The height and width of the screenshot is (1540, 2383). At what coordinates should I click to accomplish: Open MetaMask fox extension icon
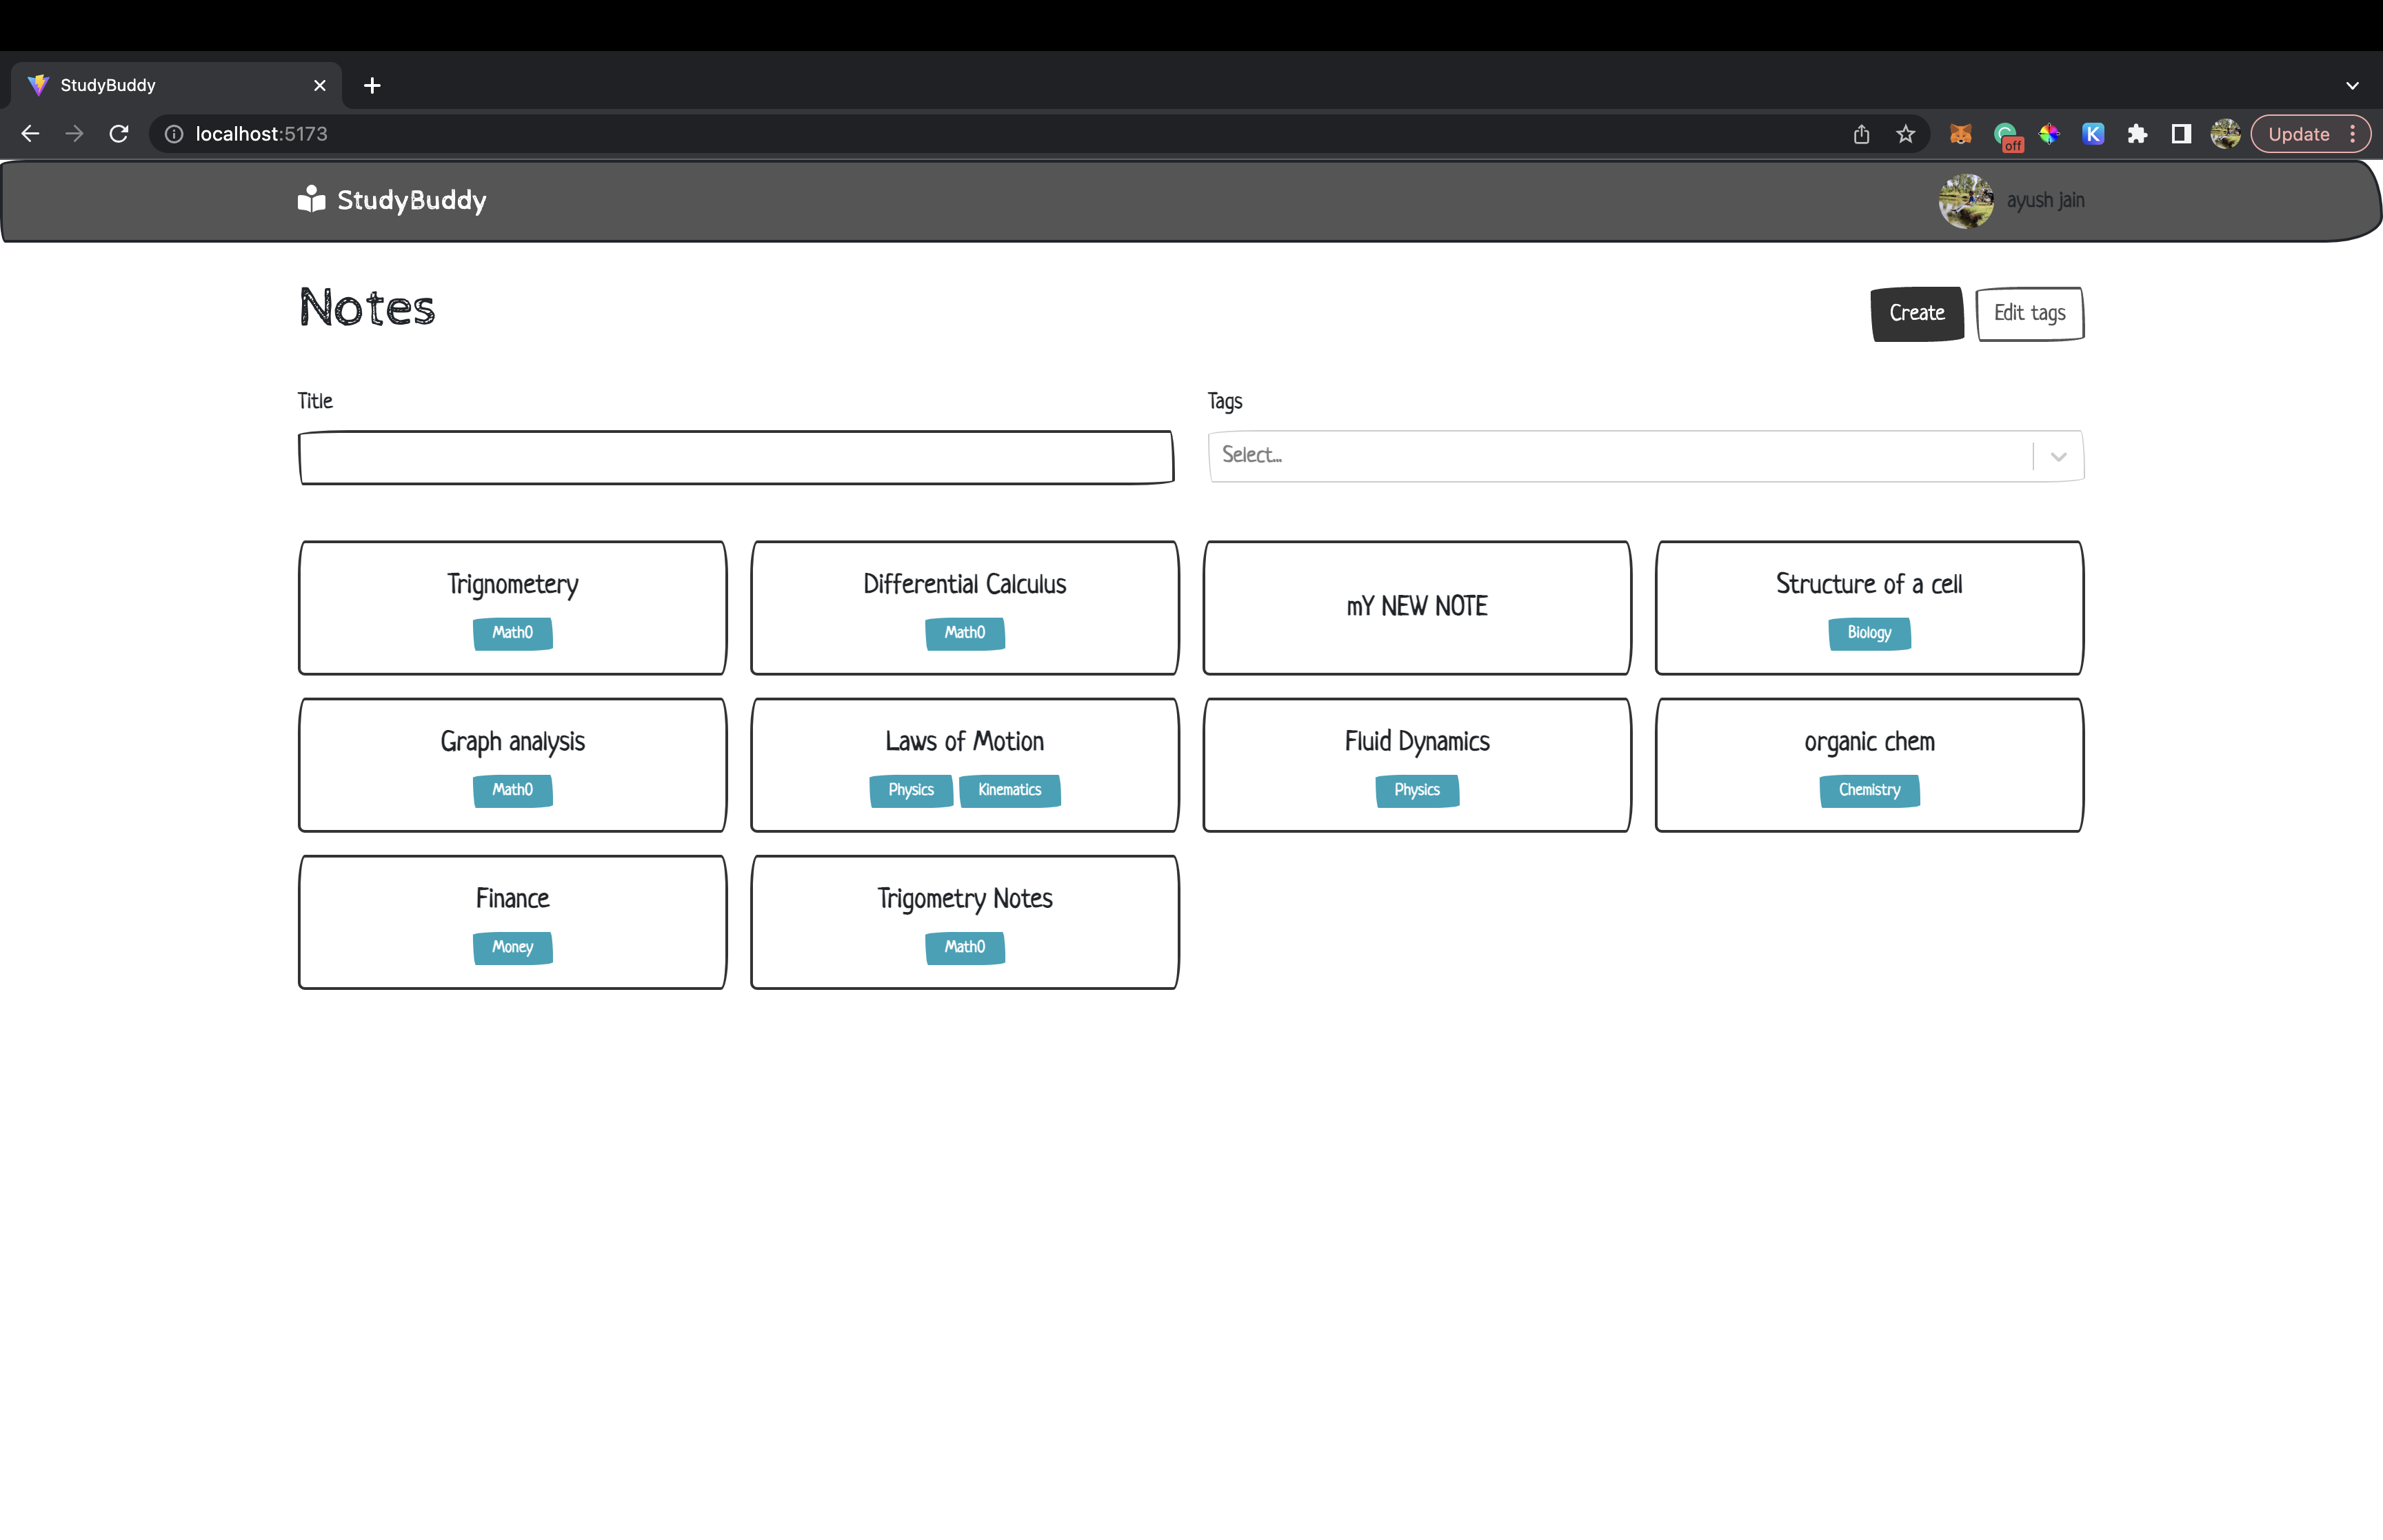pos(1960,134)
